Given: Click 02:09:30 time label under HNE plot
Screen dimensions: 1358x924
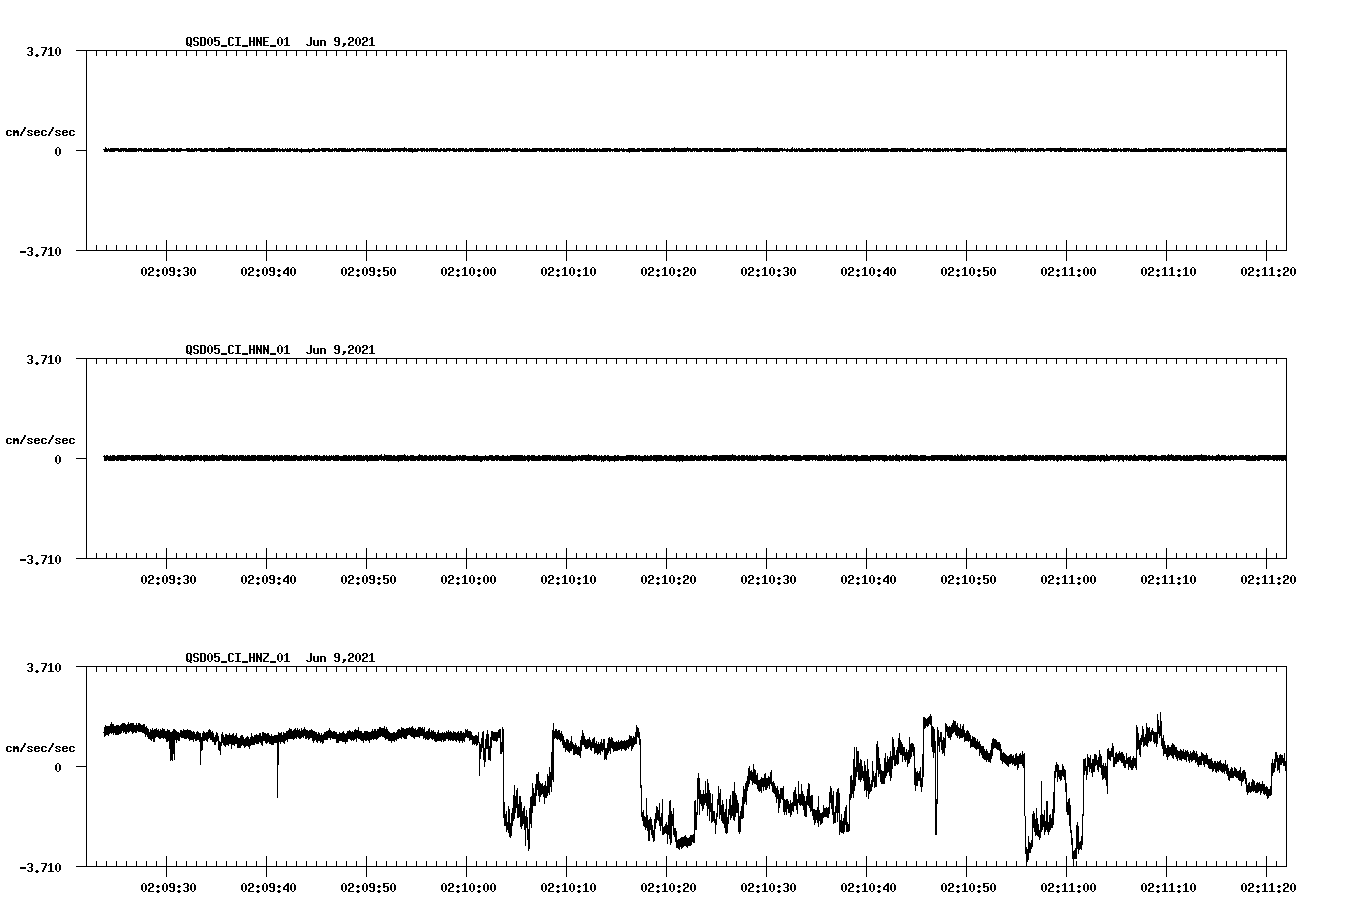Looking at the screenshot, I should pyautogui.click(x=168, y=271).
